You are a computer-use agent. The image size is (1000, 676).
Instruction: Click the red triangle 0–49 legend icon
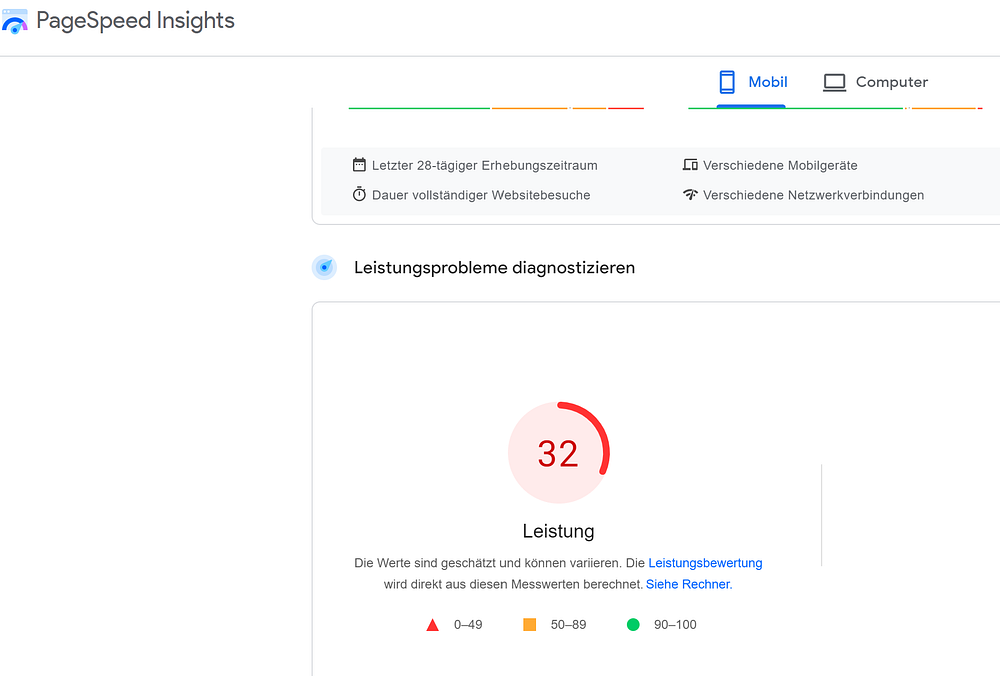432,625
